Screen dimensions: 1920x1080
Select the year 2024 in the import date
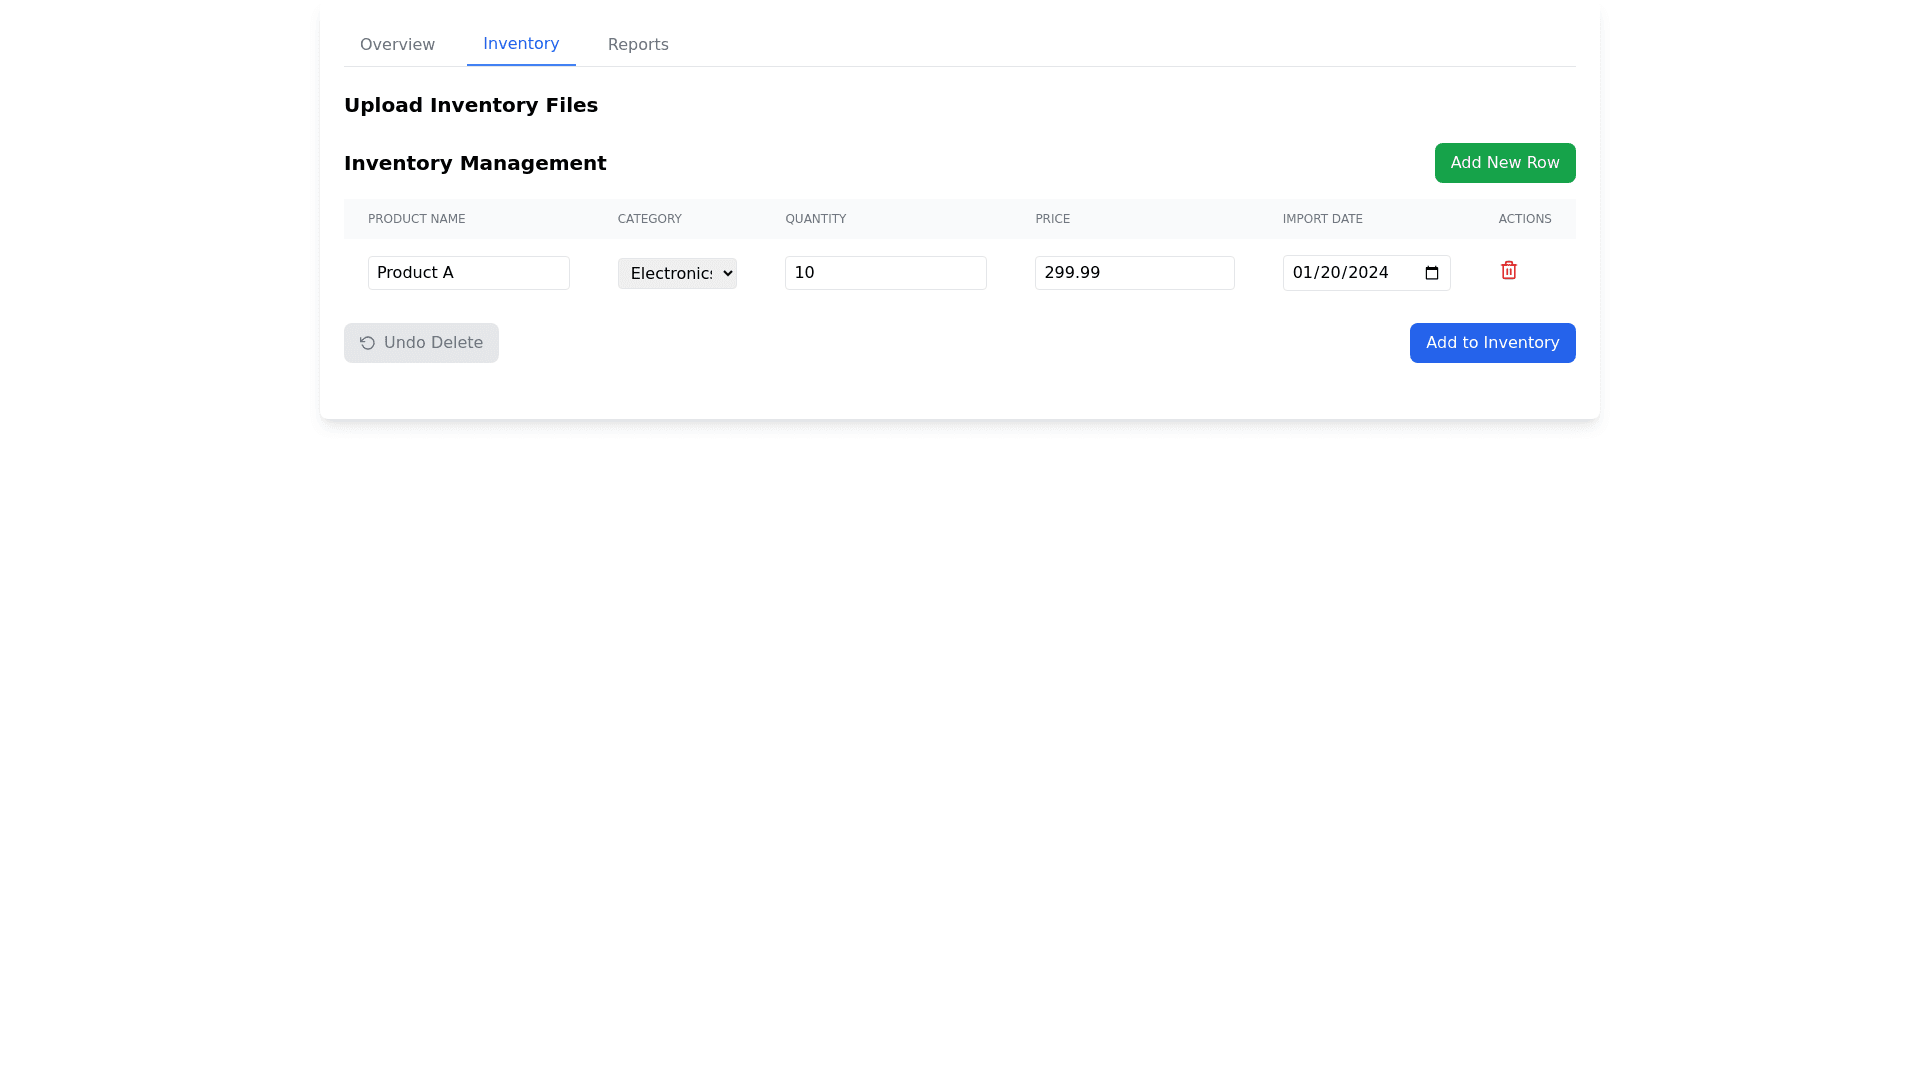tap(1368, 273)
